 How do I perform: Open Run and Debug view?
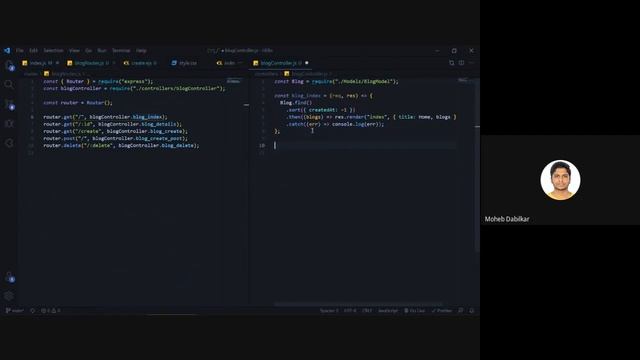pyautogui.click(x=9, y=124)
